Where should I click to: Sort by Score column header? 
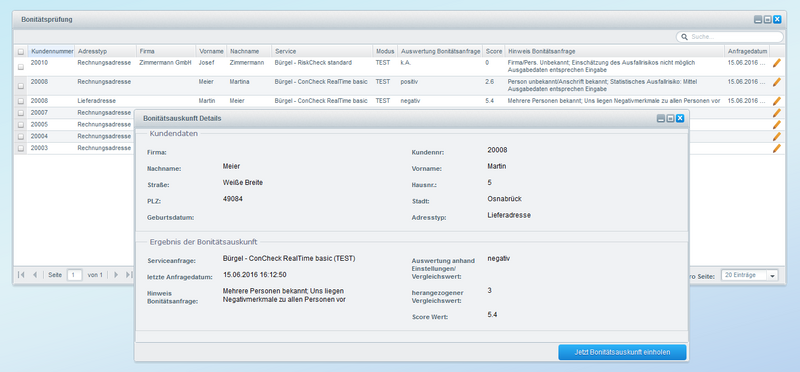(494, 51)
